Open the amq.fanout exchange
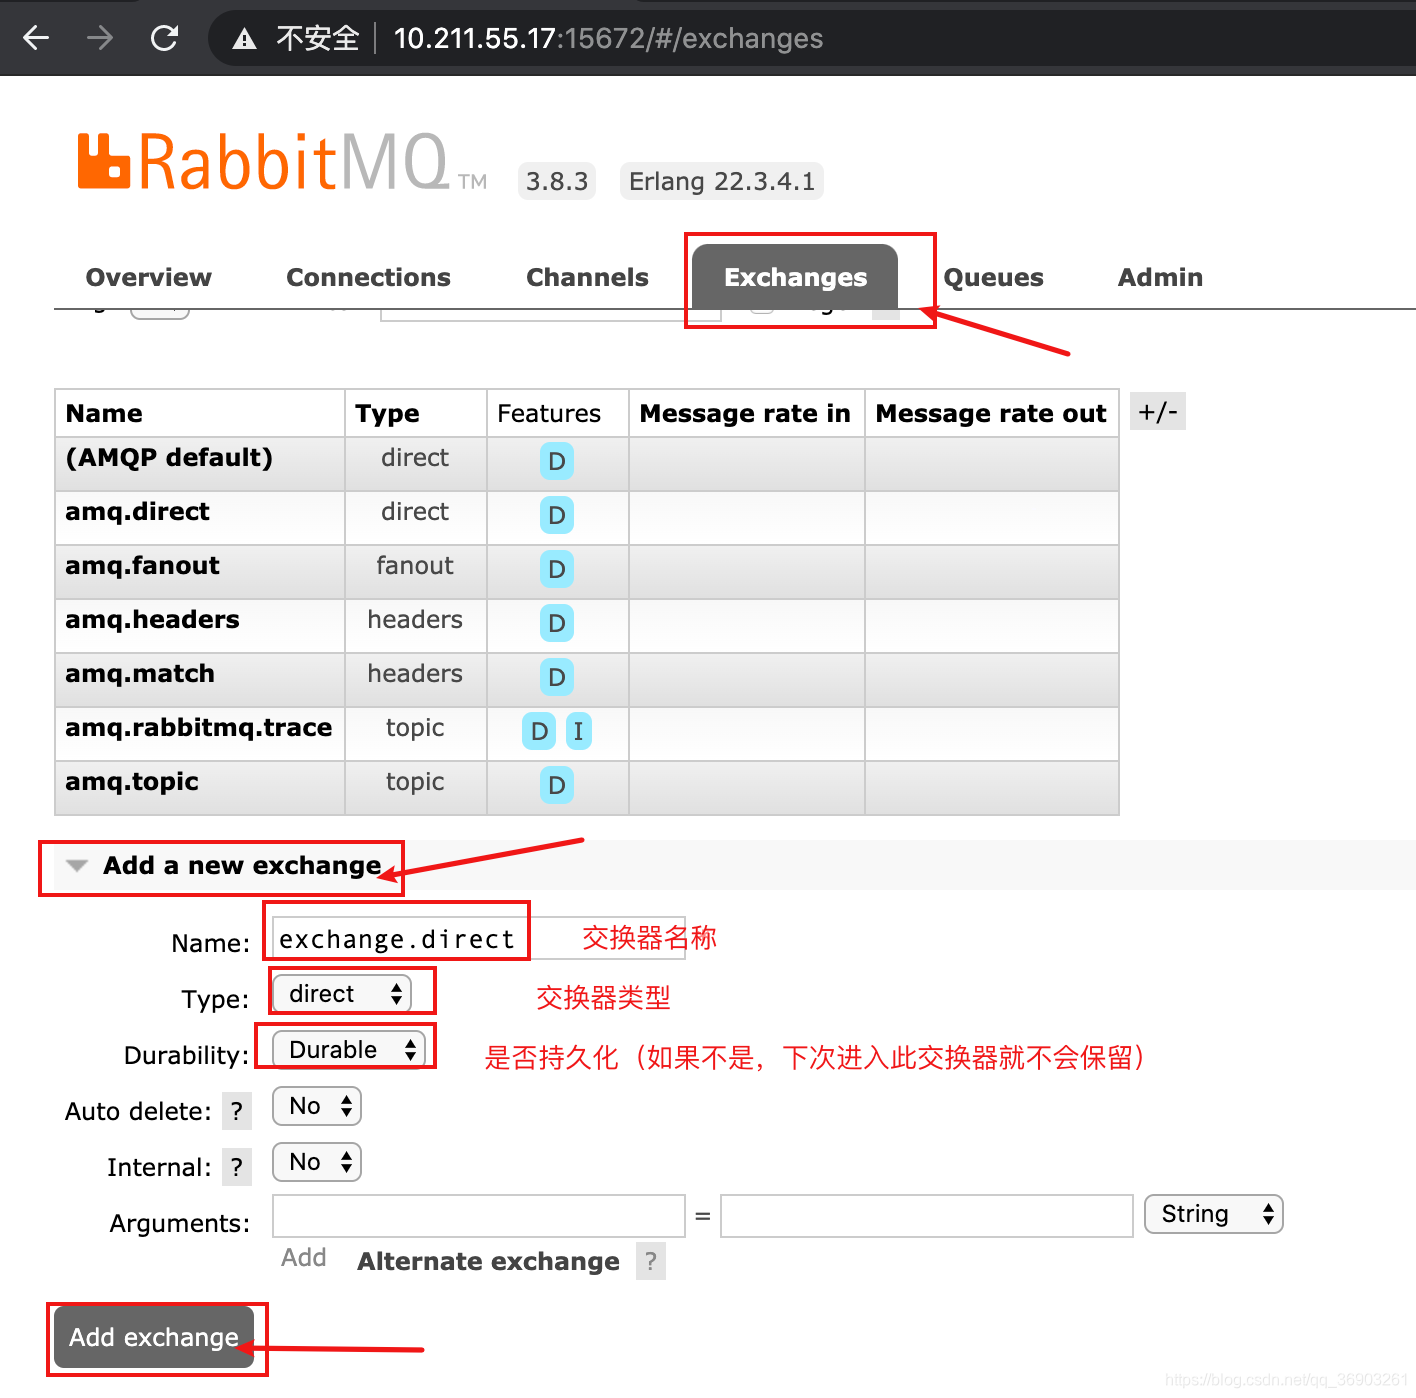1416x1398 pixels. click(x=142, y=565)
